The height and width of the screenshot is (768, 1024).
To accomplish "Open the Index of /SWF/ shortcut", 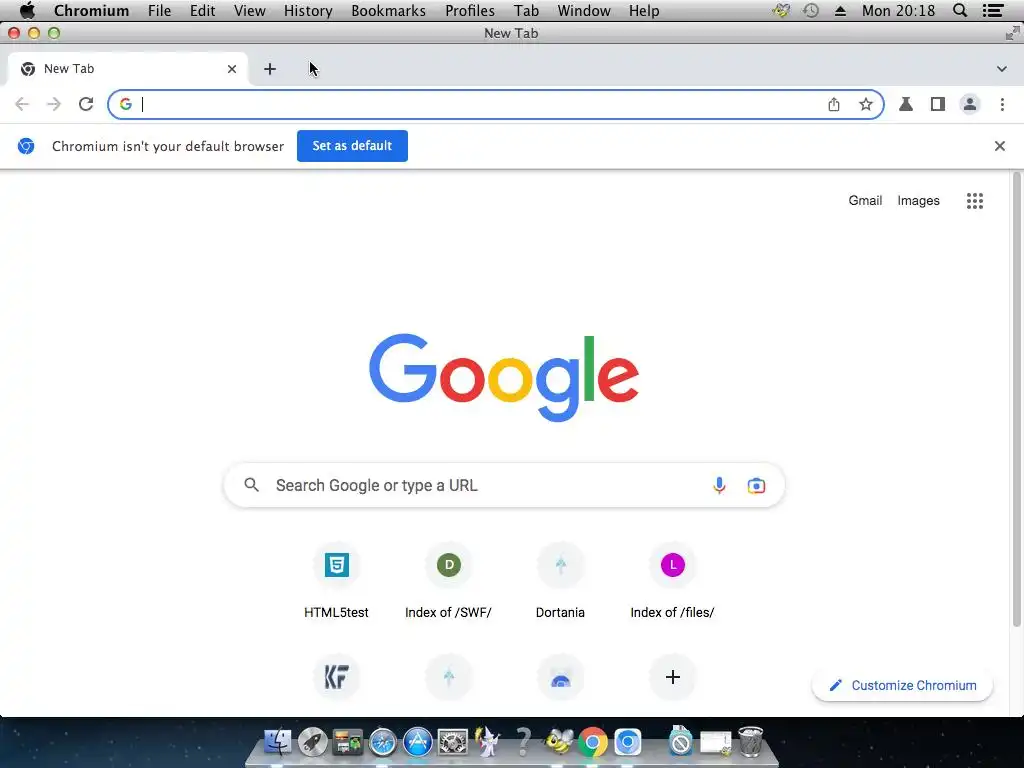I will (449, 581).
